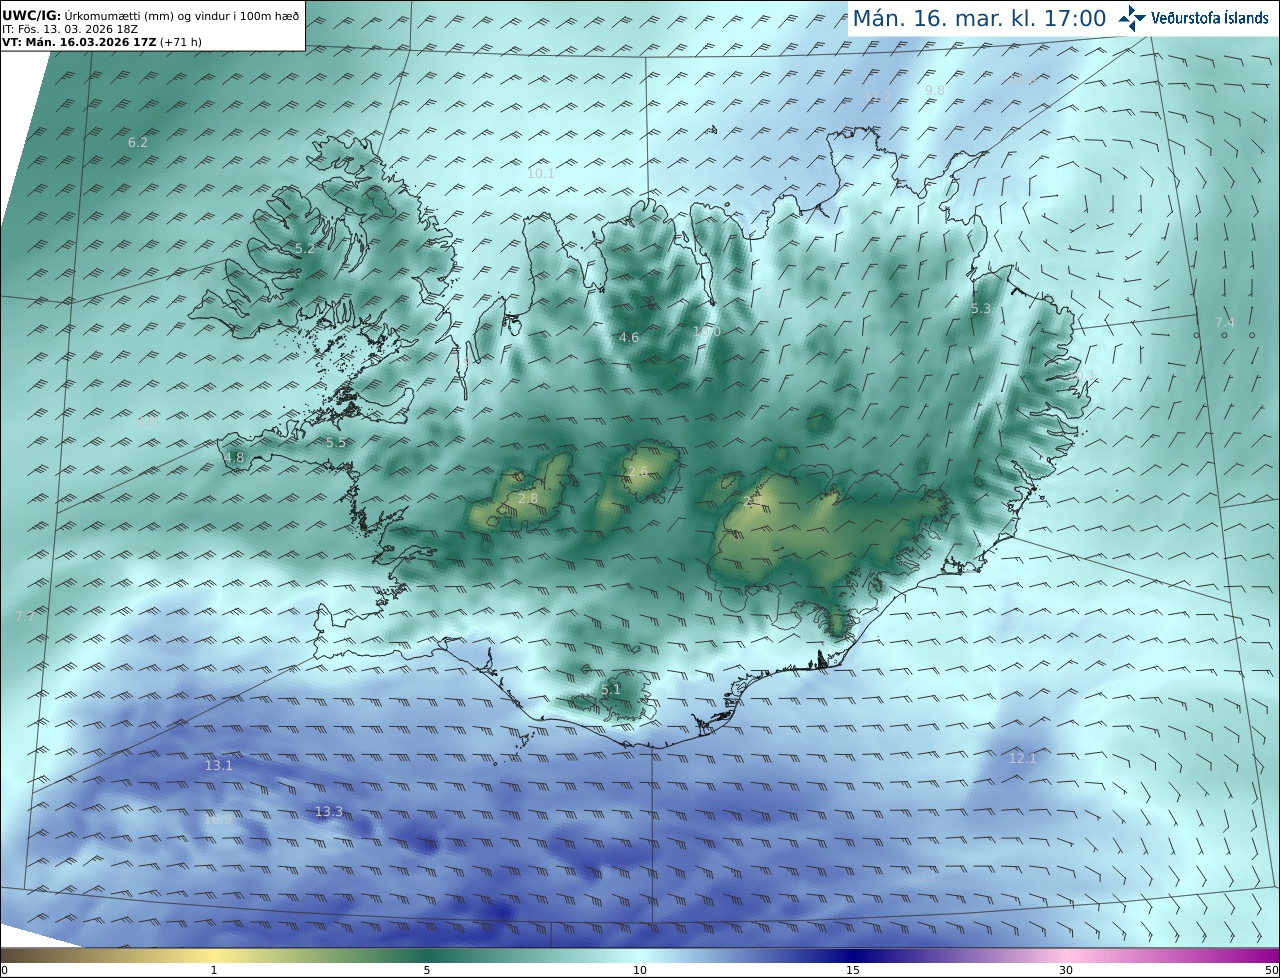Click the 10.0 value label on the map
Viewport: 1280px width, 978px height.
point(707,331)
